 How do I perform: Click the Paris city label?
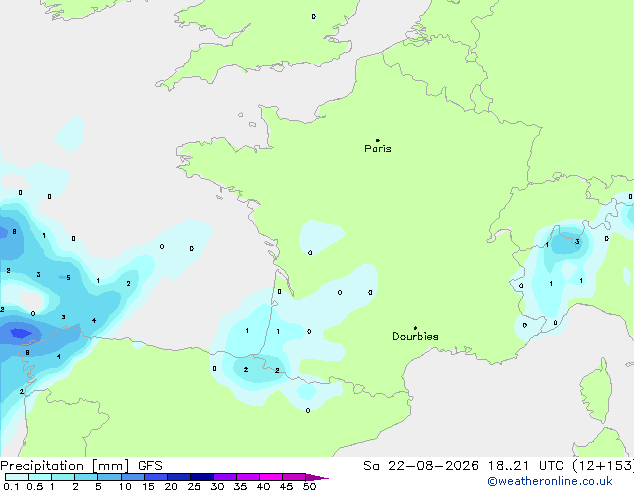(x=378, y=149)
